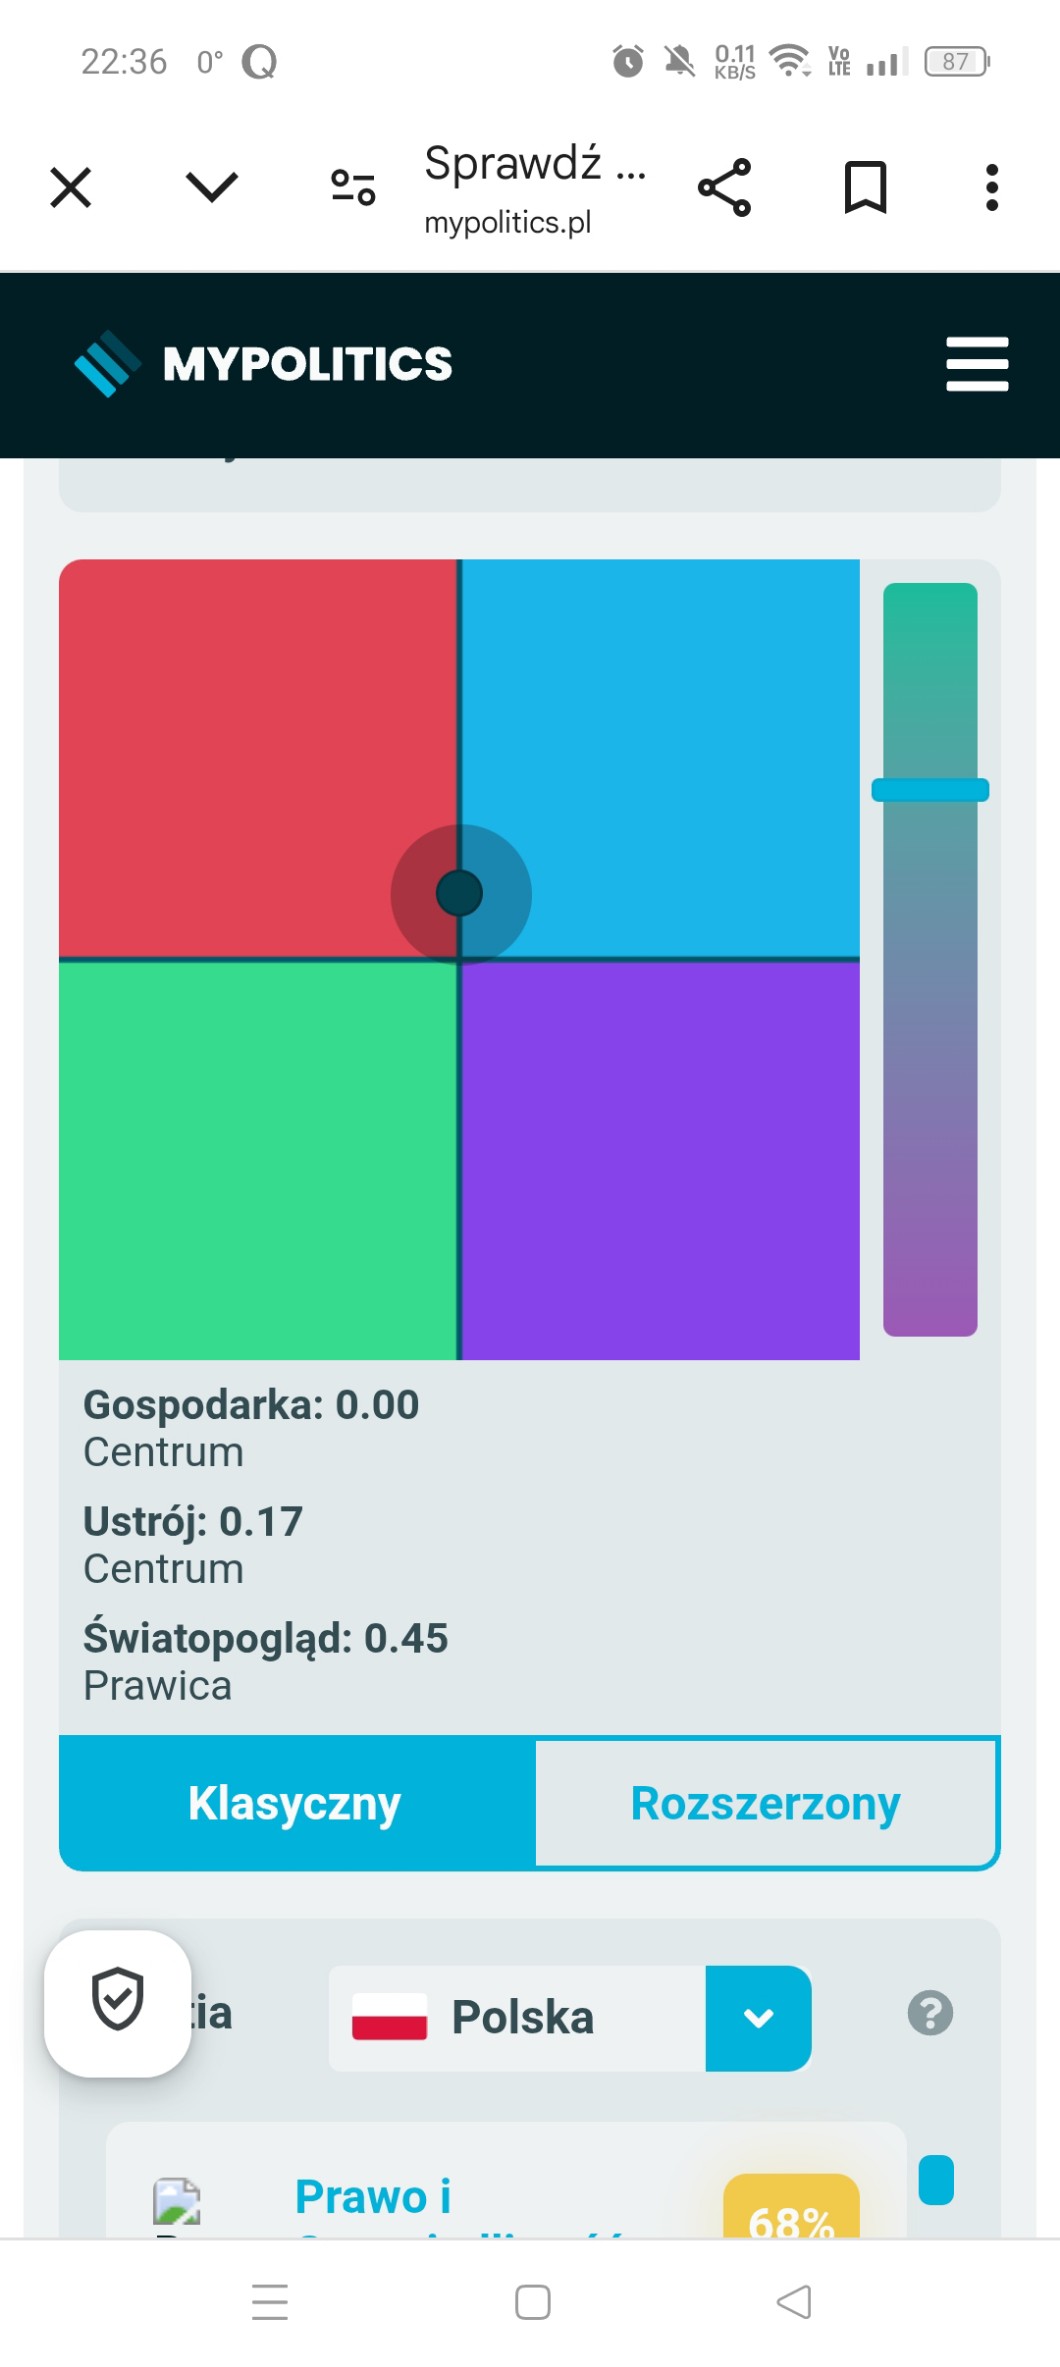Tap the minimize chevron arrow
Image resolution: width=1060 pixels, height=2367 pixels.
pos(212,187)
